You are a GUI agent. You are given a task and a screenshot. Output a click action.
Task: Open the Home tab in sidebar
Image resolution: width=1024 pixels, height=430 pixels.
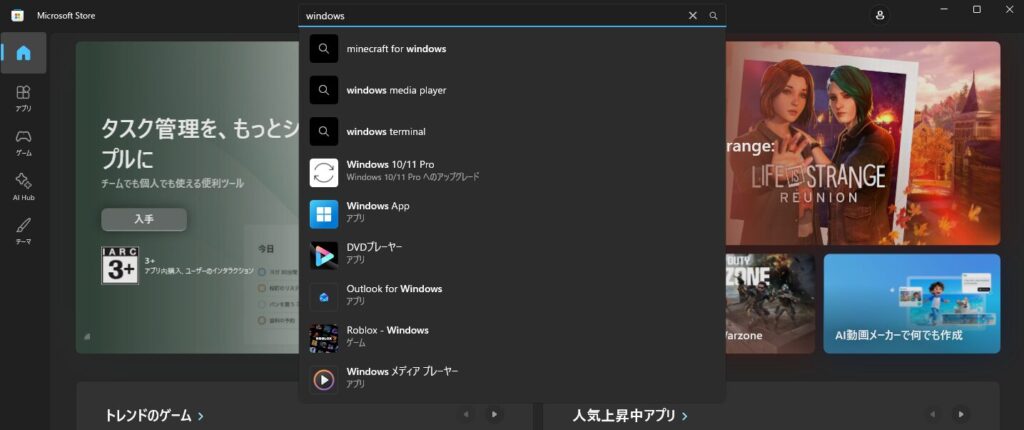tap(23, 53)
